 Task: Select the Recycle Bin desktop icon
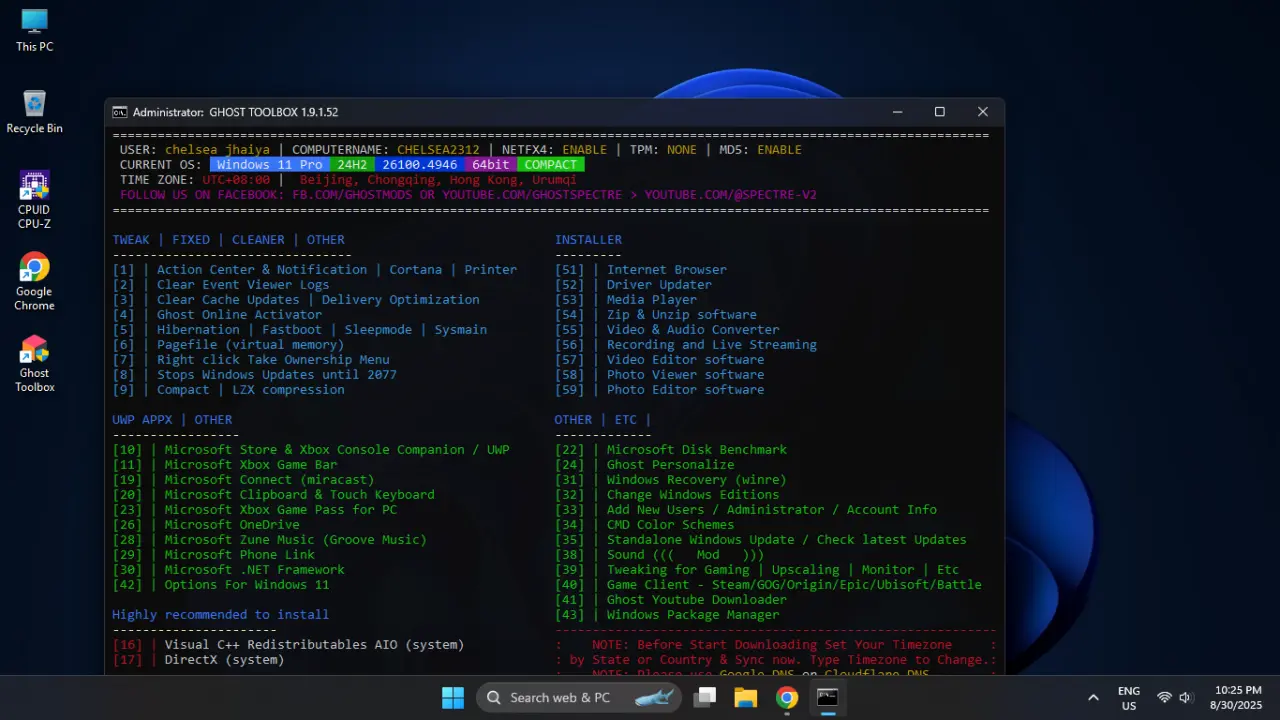(x=34, y=112)
